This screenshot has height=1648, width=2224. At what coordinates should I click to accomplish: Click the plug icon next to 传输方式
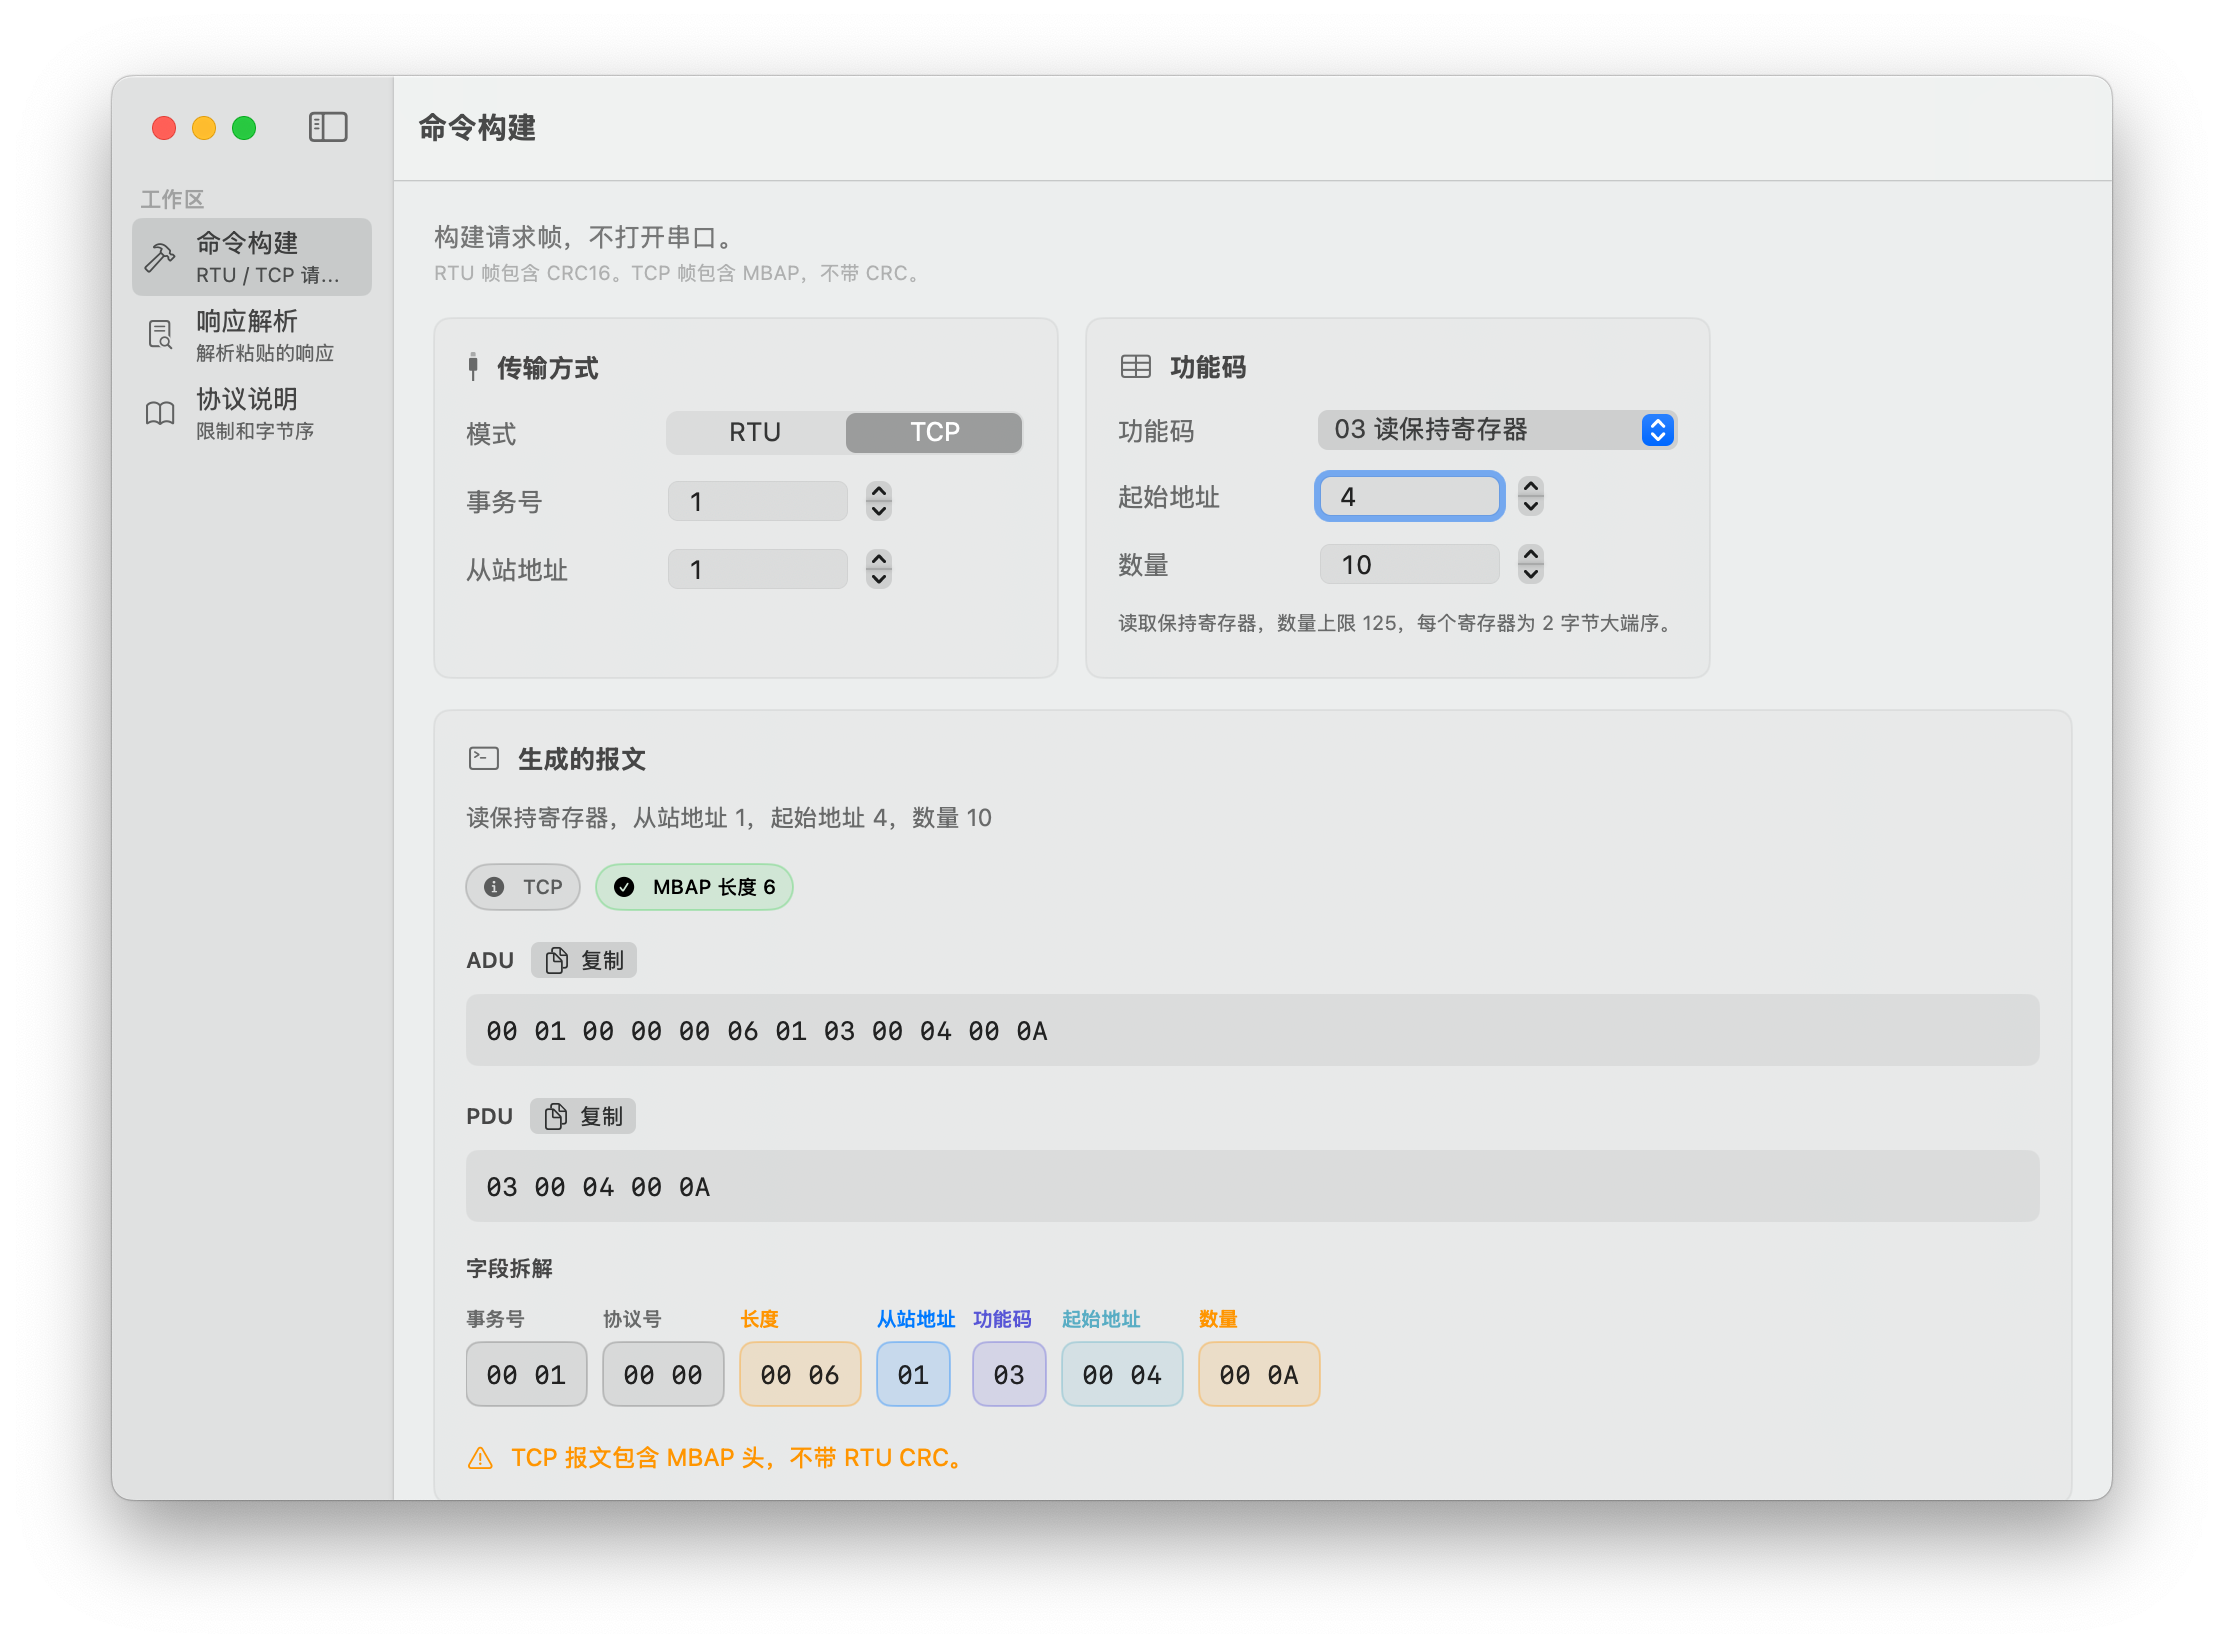point(473,367)
